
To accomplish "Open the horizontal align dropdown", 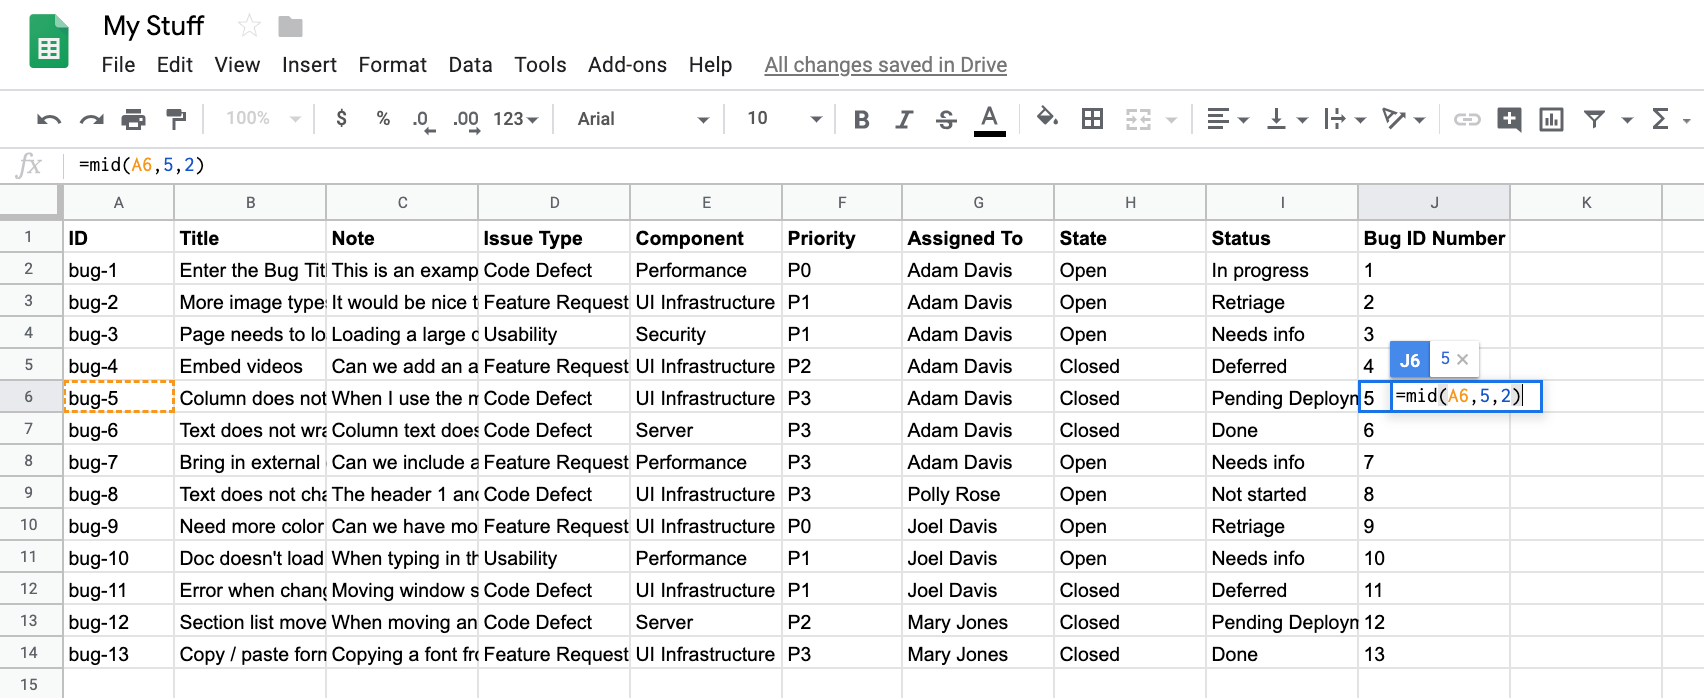I will coord(1227,119).
